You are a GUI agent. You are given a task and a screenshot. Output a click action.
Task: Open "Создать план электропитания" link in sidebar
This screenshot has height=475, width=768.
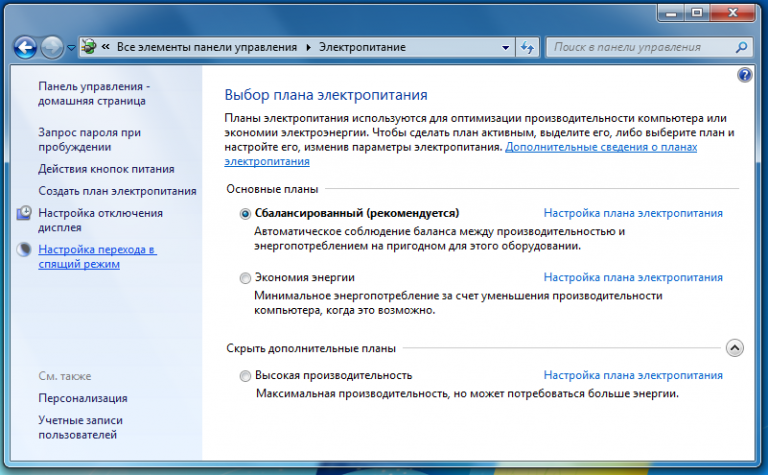tap(117, 191)
